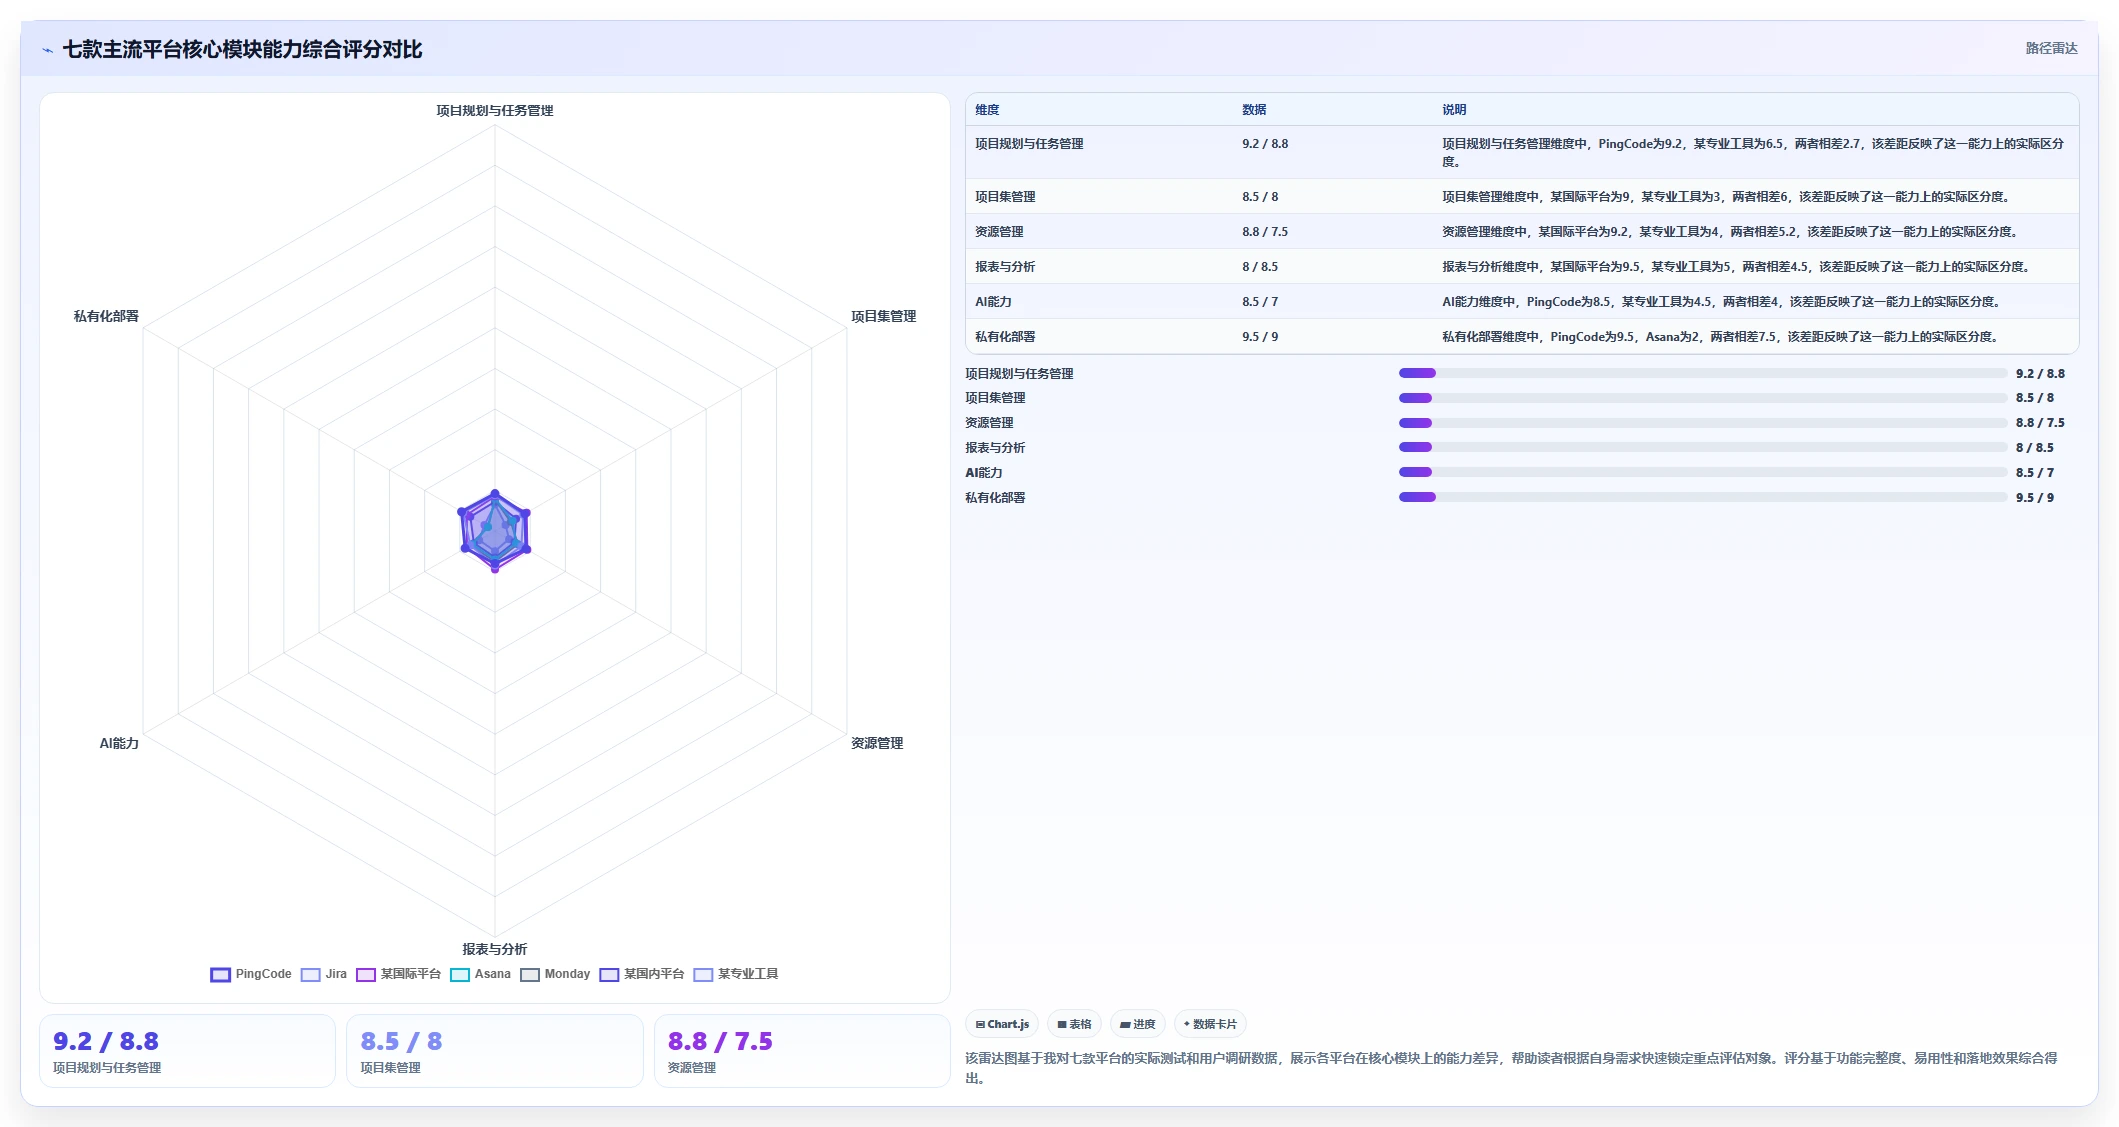2119x1127 pixels.
Task: Toggle the Monday legend entry
Action: [x=555, y=974]
